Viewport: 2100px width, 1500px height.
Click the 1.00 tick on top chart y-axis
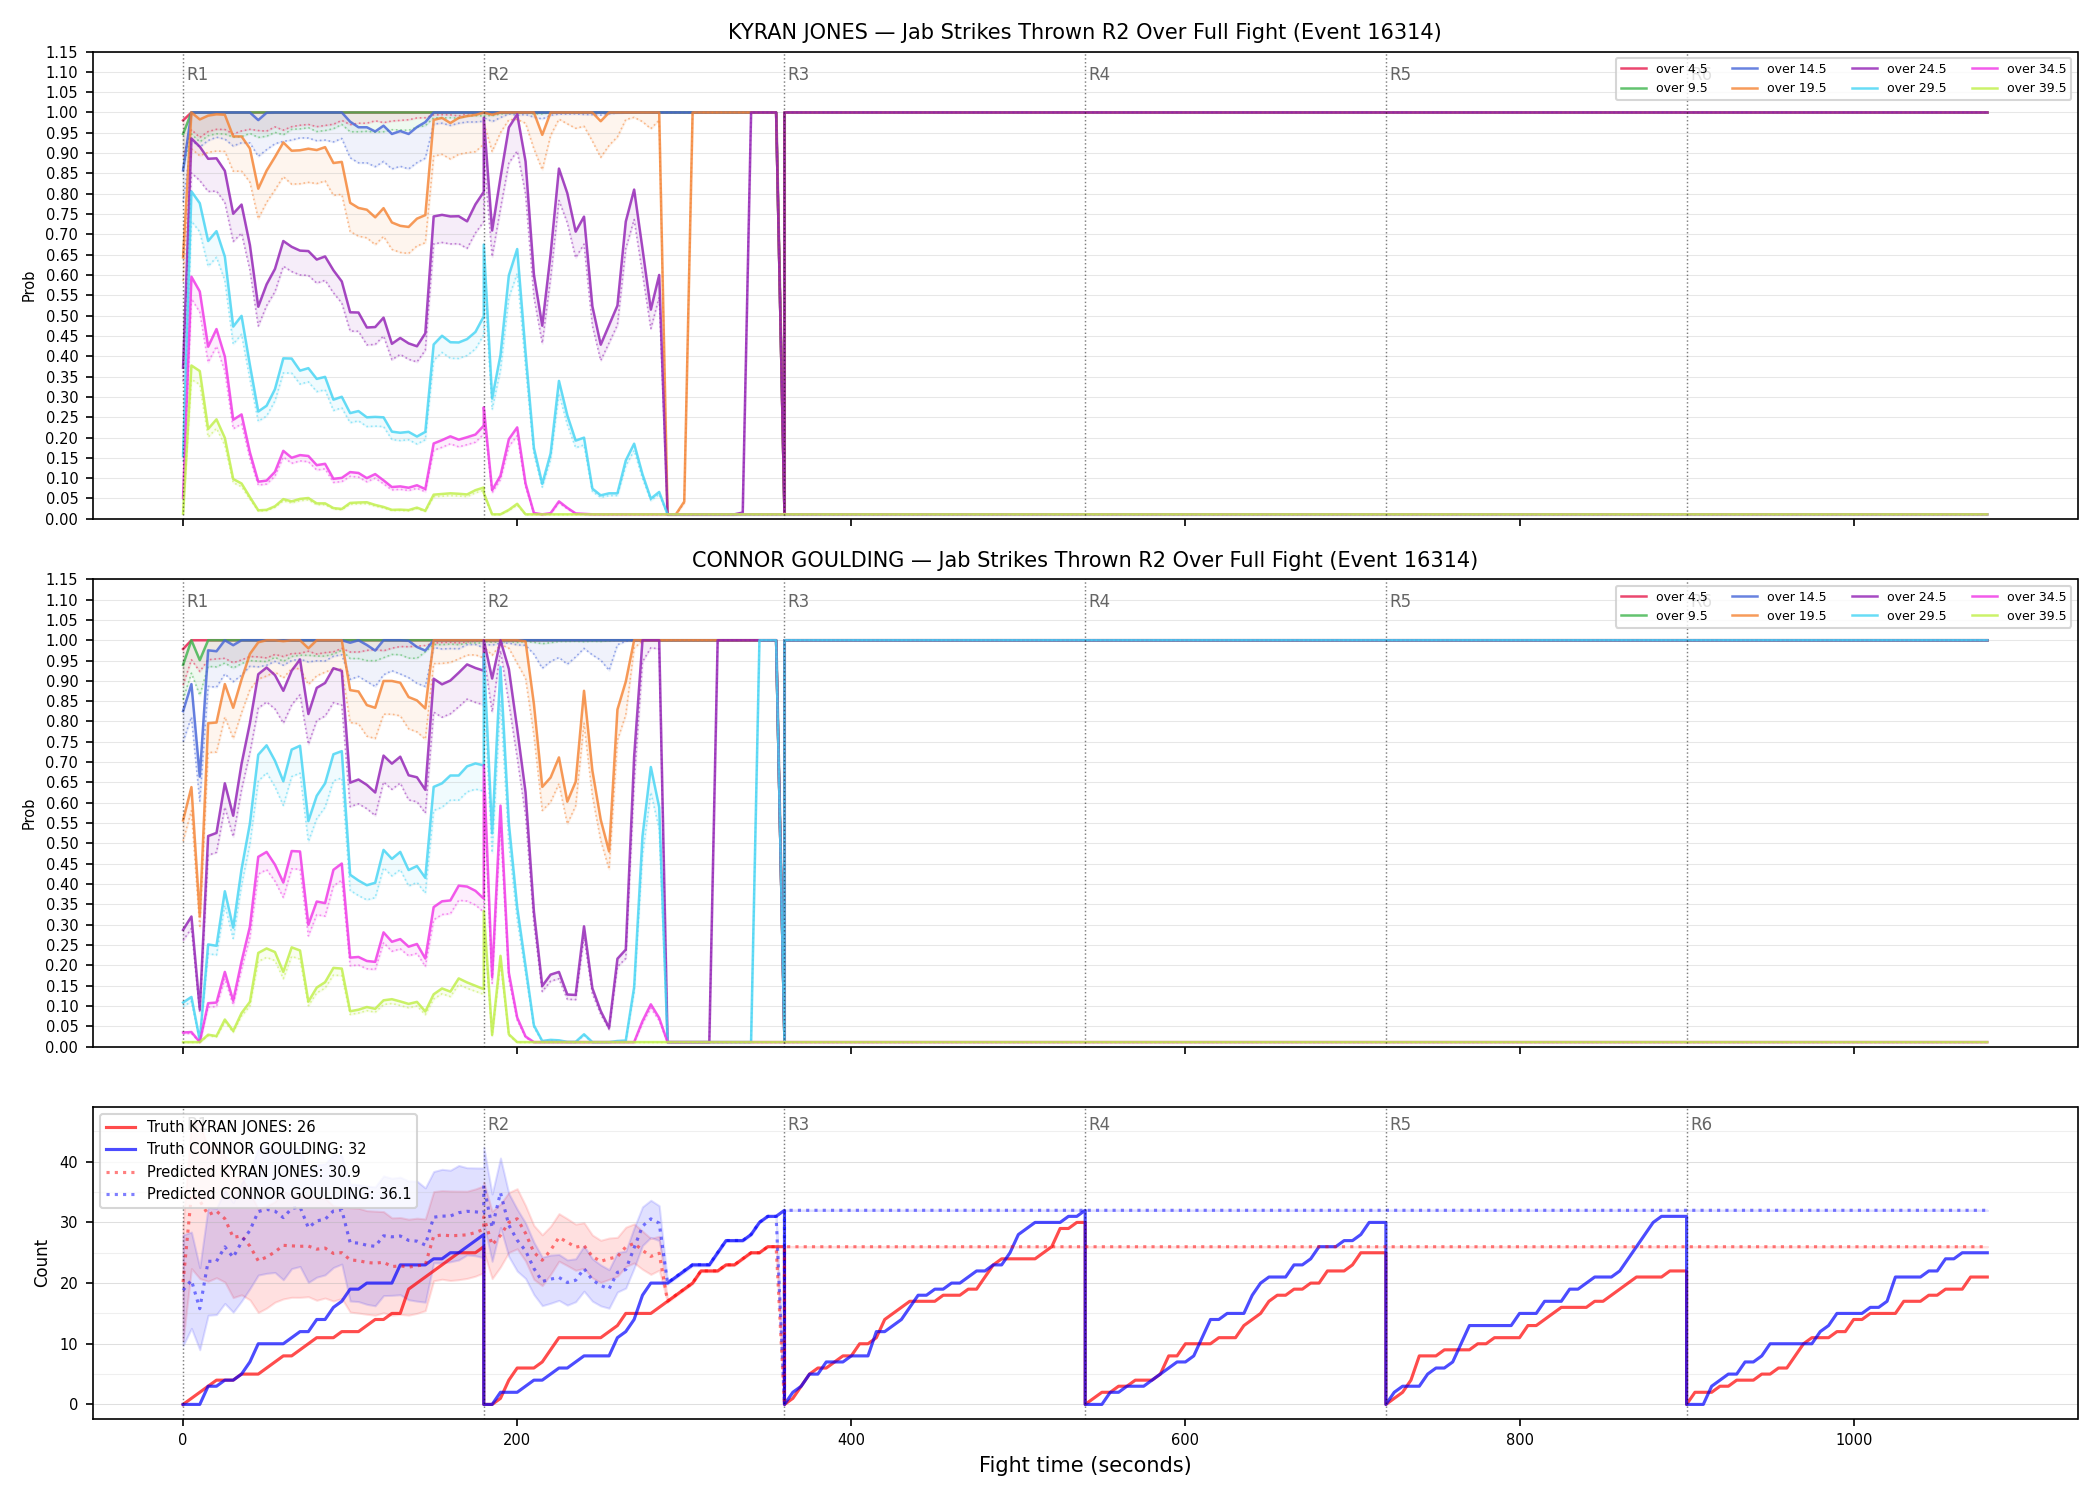click(62, 112)
